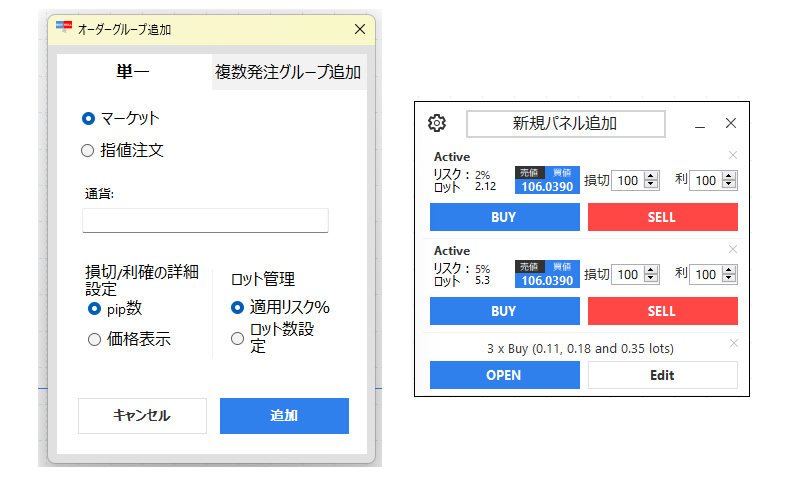The height and width of the screenshot is (485, 790).
Task: Click the 損切 stepper in the 2% risk panel
Action: pyautogui.click(x=651, y=181)
